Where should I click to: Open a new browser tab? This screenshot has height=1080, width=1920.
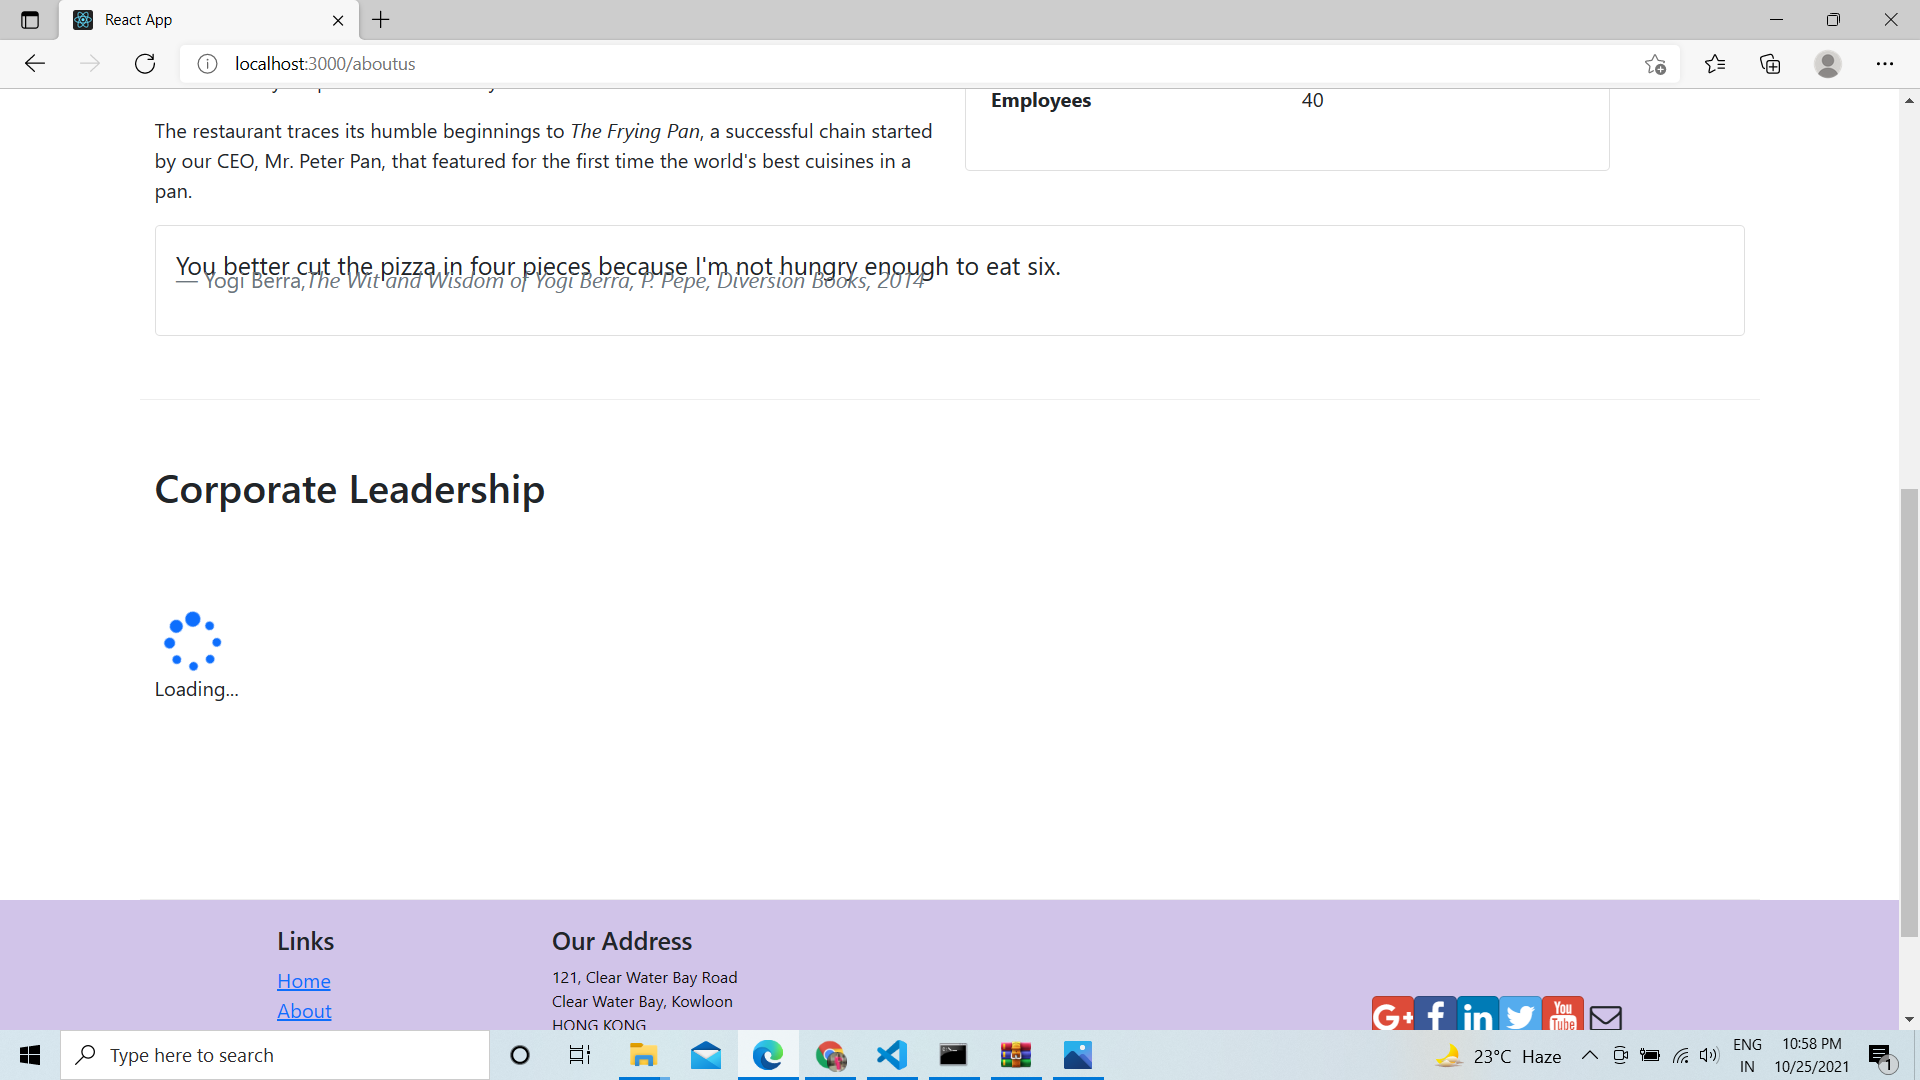click(x=381, y=20)
